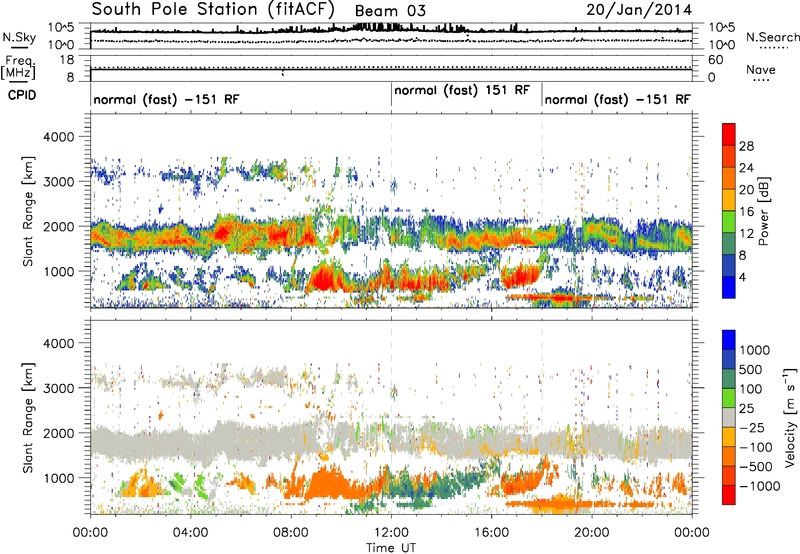
Task: Click the '3000' tick in the velocity panel
Action: tap(58, 388)
